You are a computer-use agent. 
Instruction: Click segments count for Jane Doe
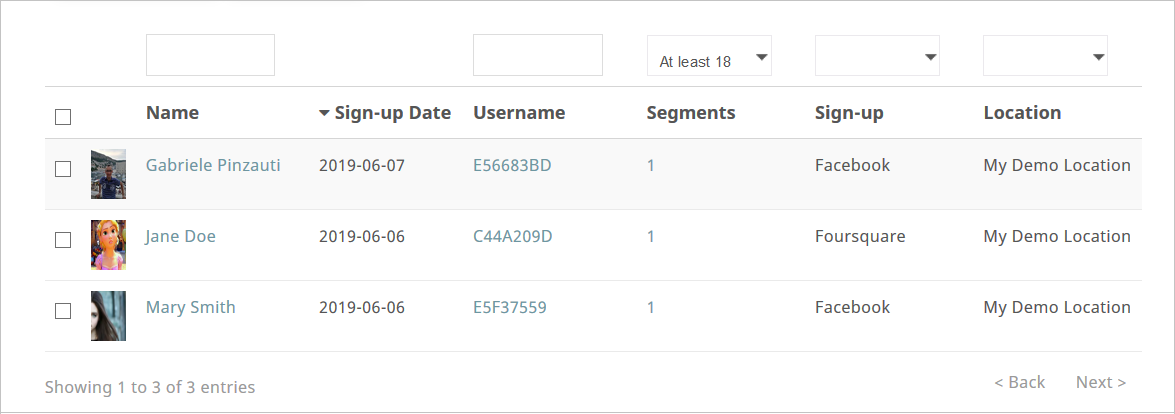[x=650, y=236]
